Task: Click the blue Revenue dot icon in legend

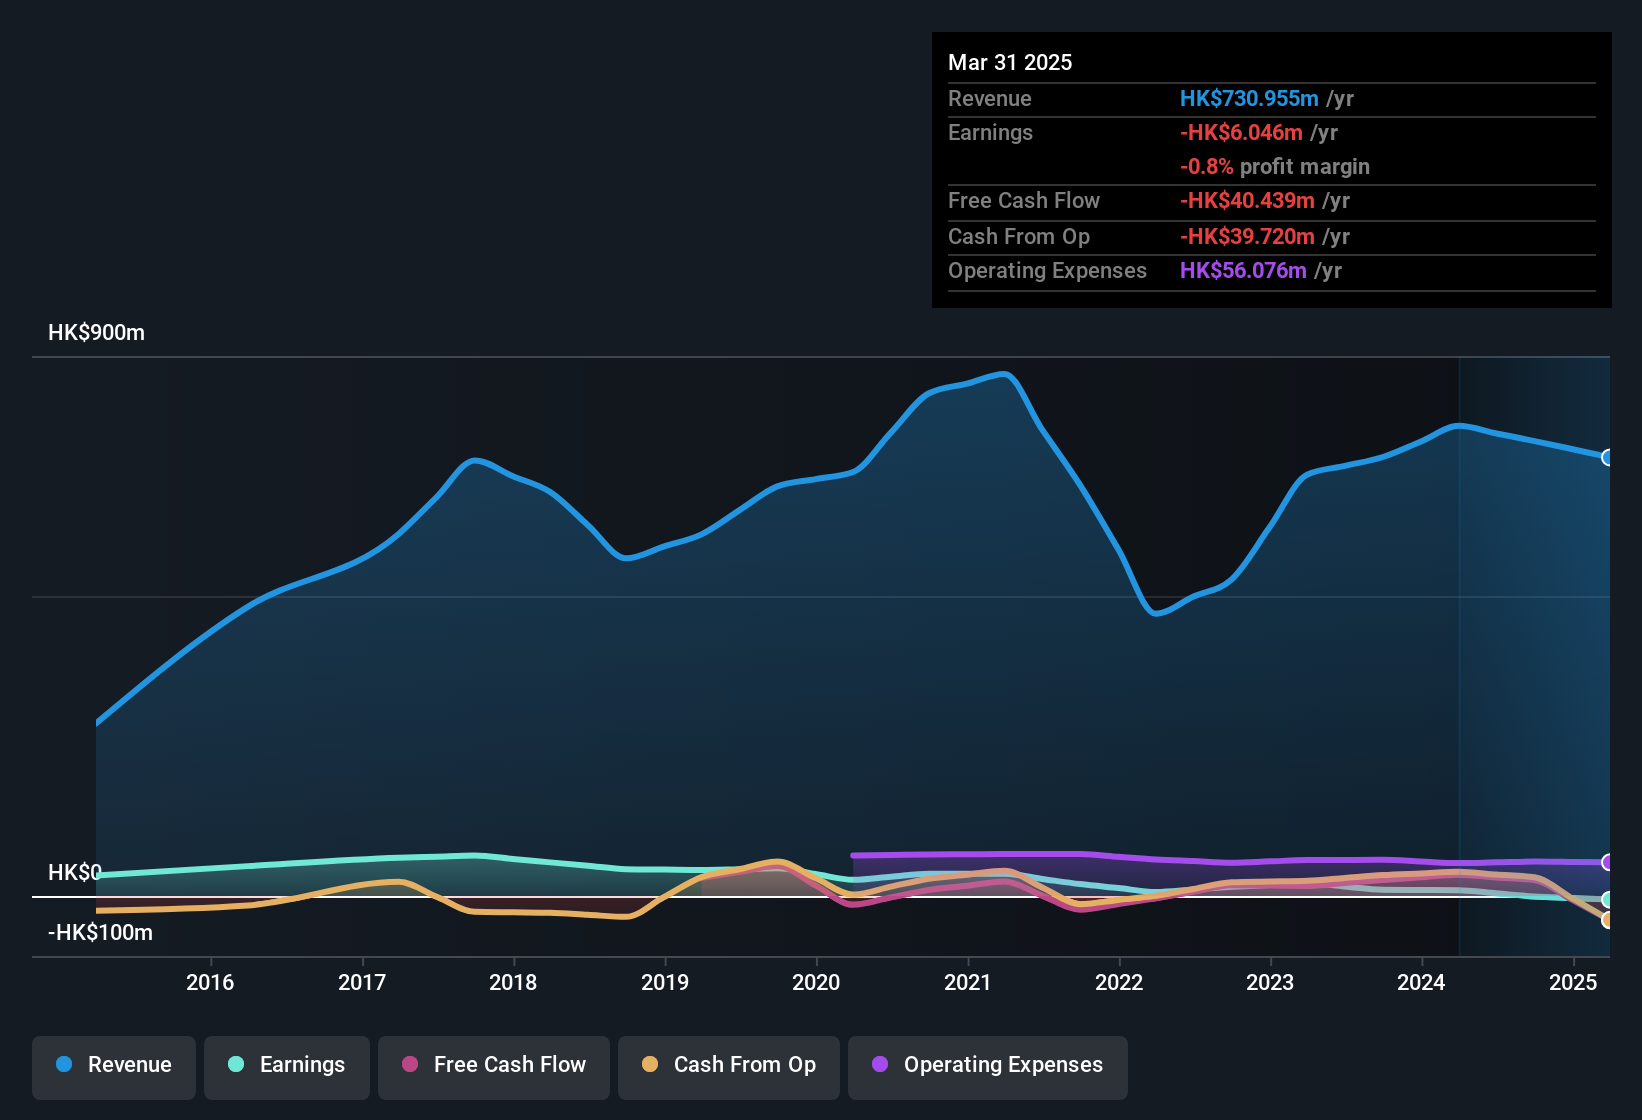Action: click(x=63, y=1065)
